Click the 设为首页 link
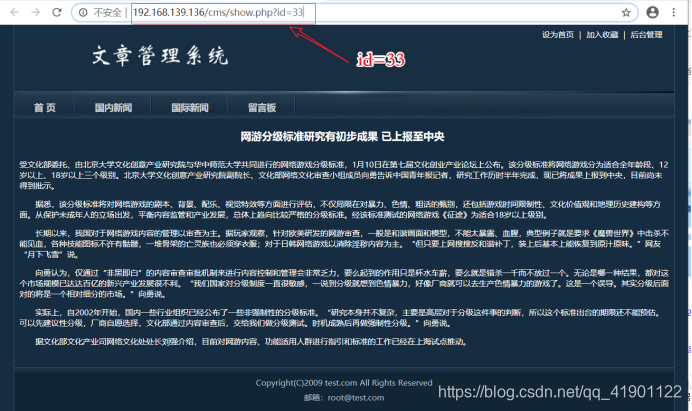This screenshot has width=692, height=411. coord(558,35)
